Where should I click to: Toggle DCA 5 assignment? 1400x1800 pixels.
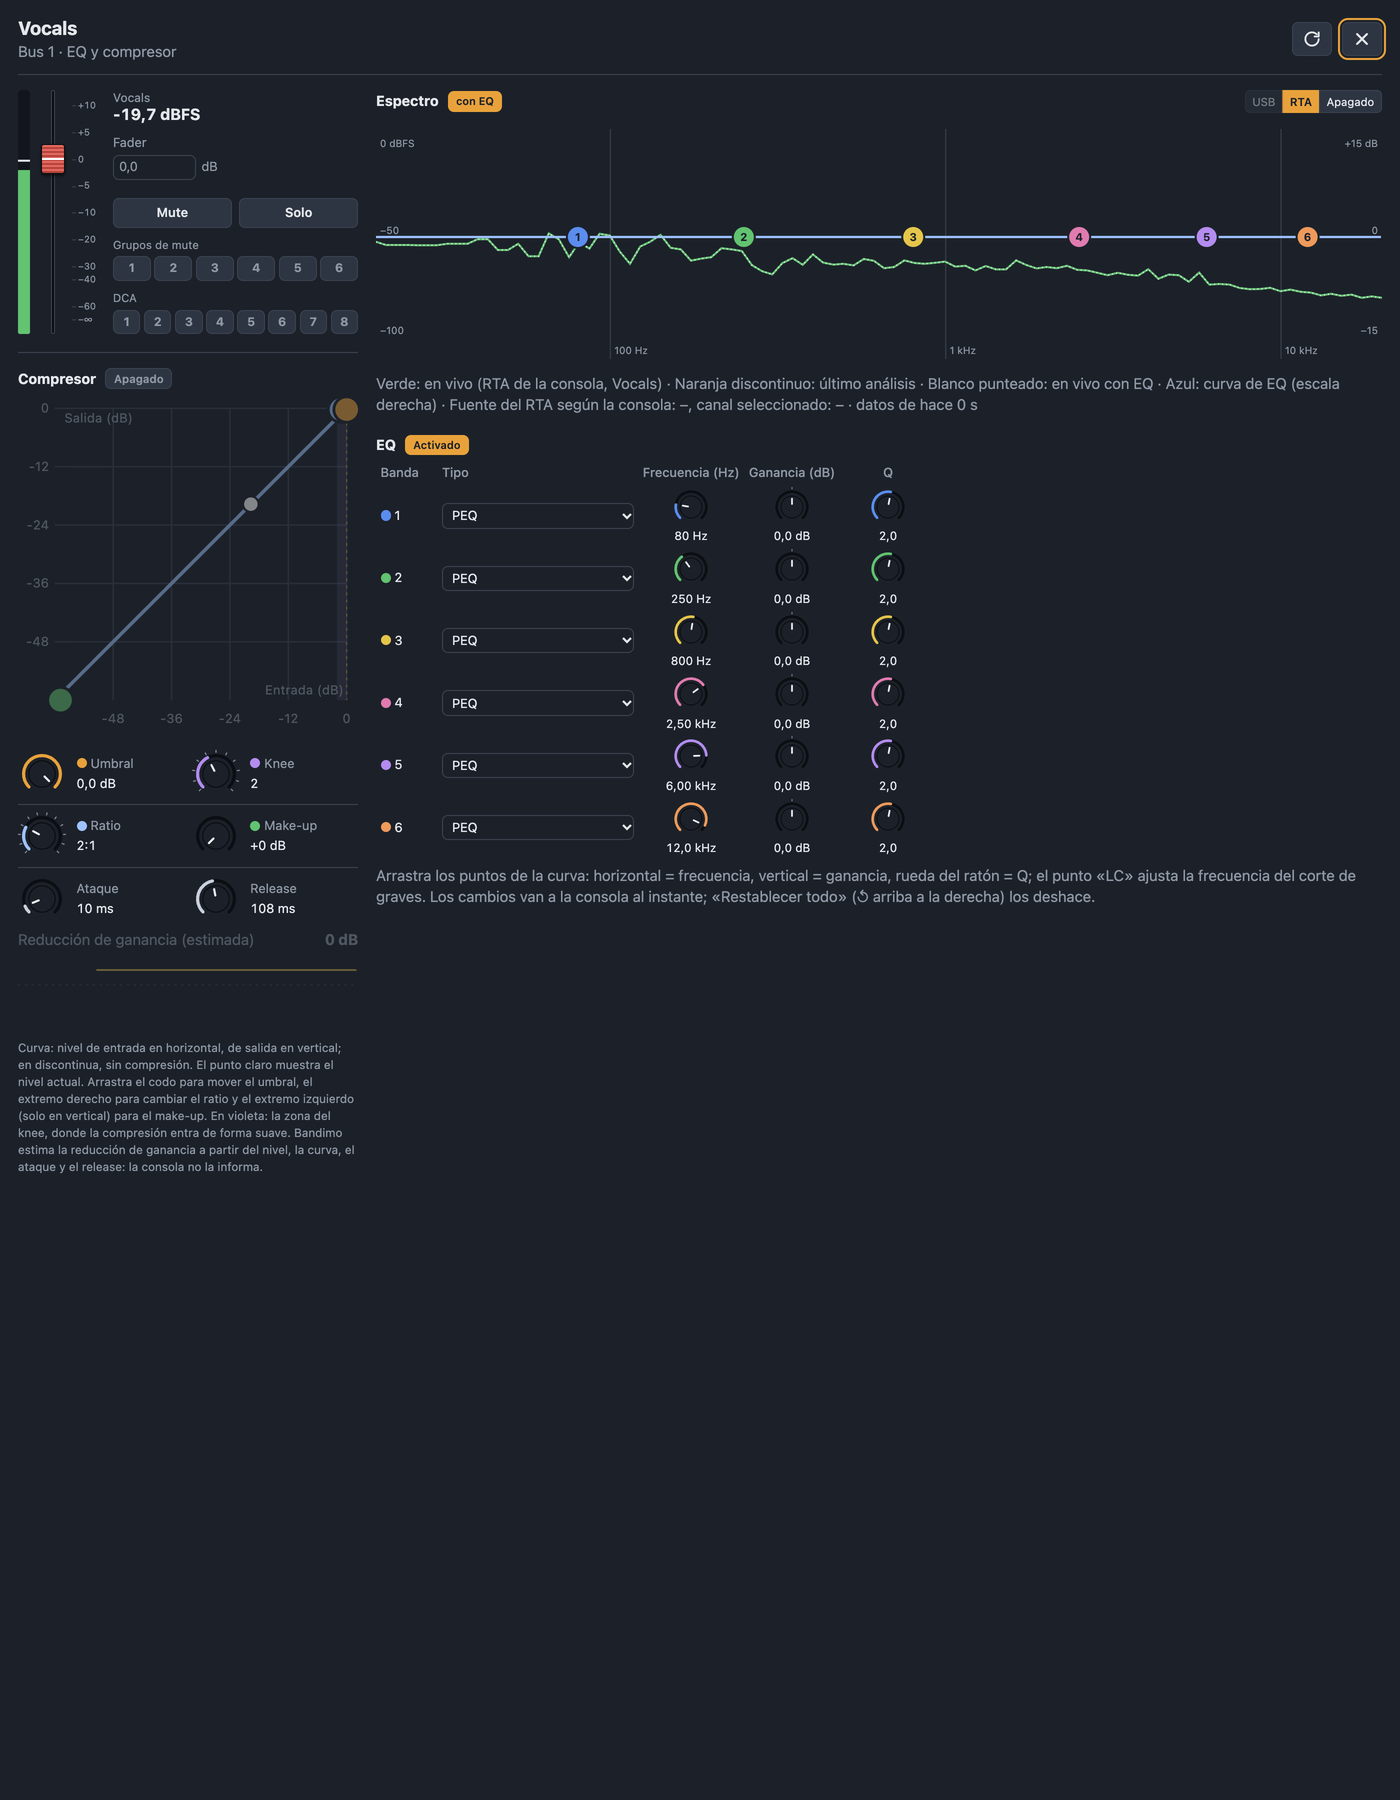tap(251, 322)
